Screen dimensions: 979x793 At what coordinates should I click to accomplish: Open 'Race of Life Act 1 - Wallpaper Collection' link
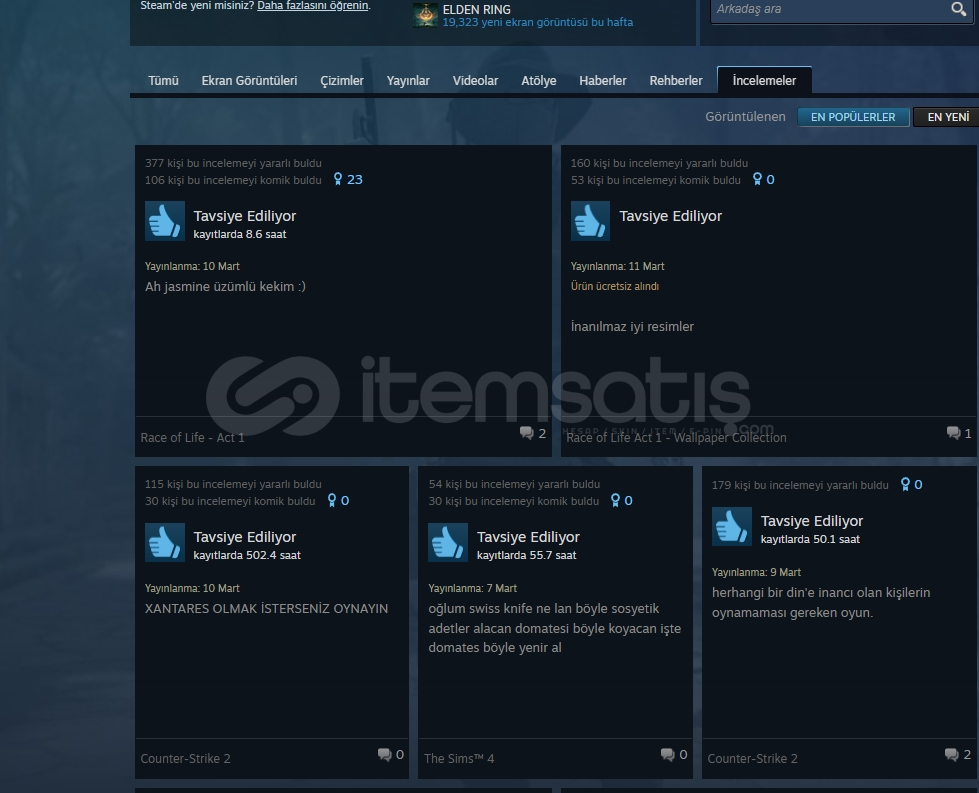(676, 438)
